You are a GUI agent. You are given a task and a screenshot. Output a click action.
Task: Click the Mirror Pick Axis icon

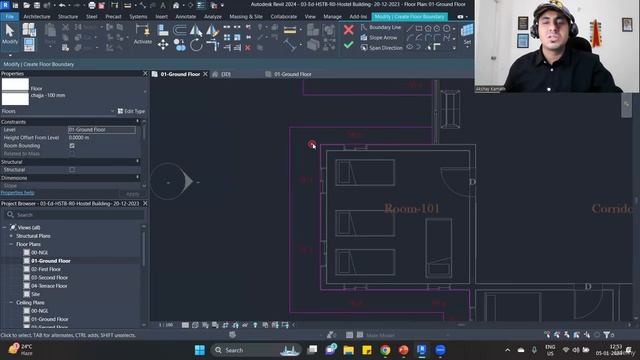click(x=196, y=30)
